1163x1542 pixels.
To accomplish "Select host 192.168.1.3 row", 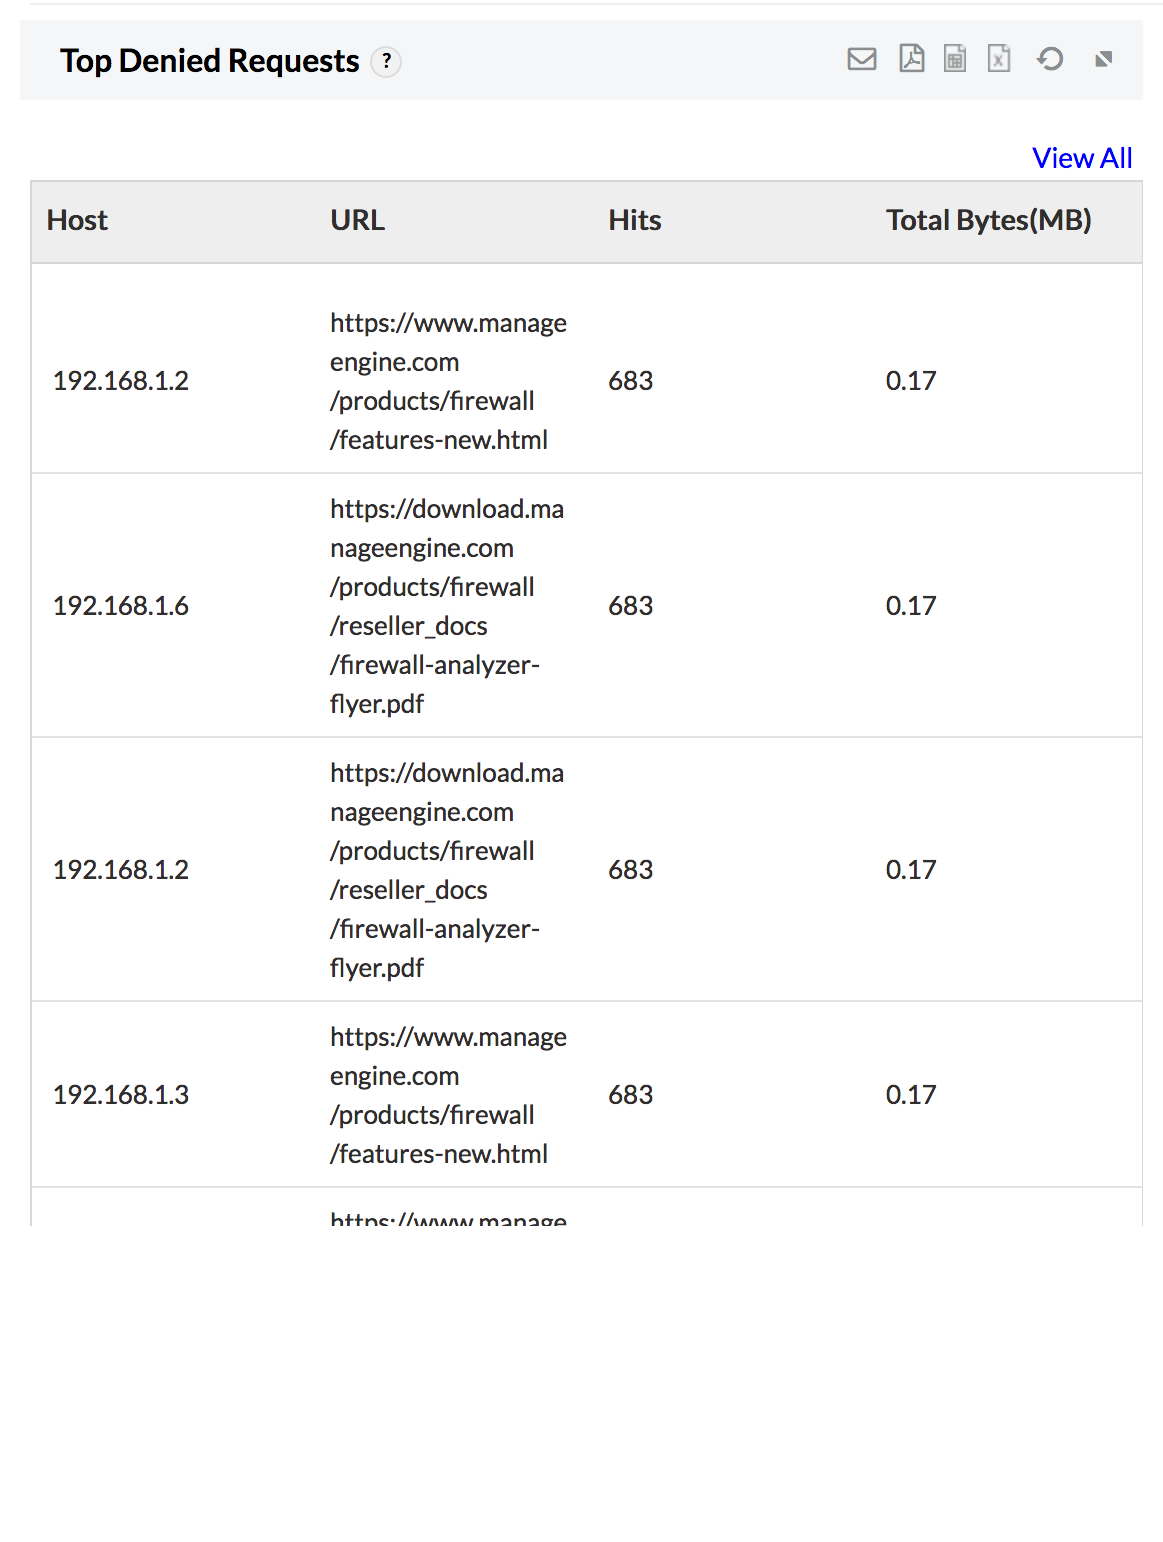I will click(x=122, y=1094).
